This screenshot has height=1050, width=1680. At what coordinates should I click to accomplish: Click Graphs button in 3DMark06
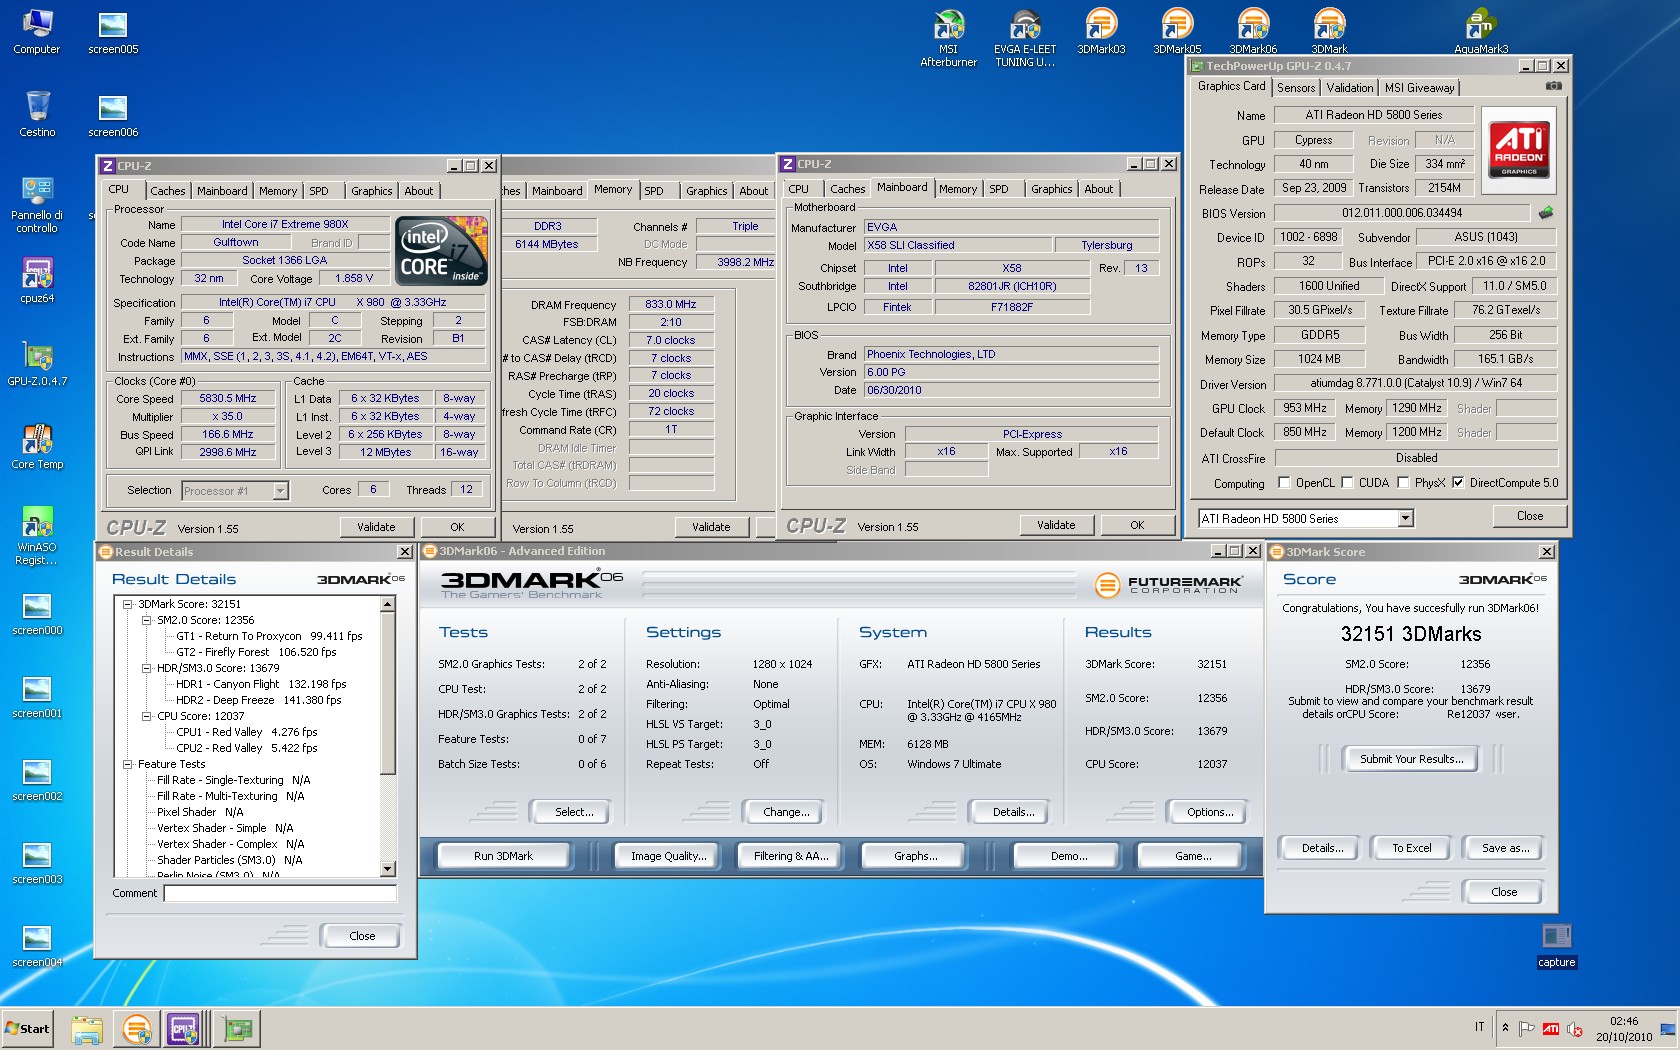(915, 856)
